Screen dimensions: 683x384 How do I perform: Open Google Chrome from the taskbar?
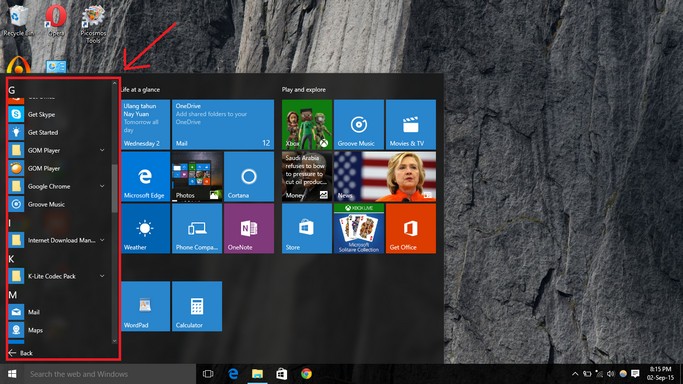[x=306, y=374]
